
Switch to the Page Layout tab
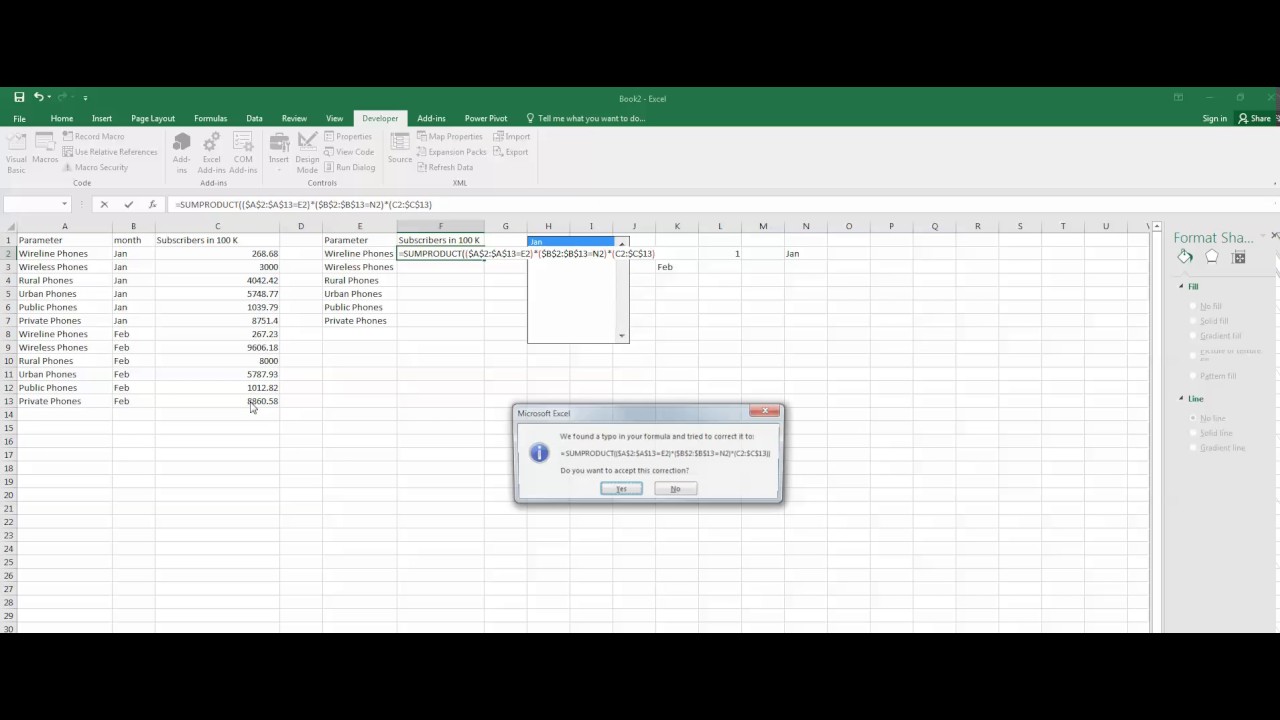coord(153,118)
